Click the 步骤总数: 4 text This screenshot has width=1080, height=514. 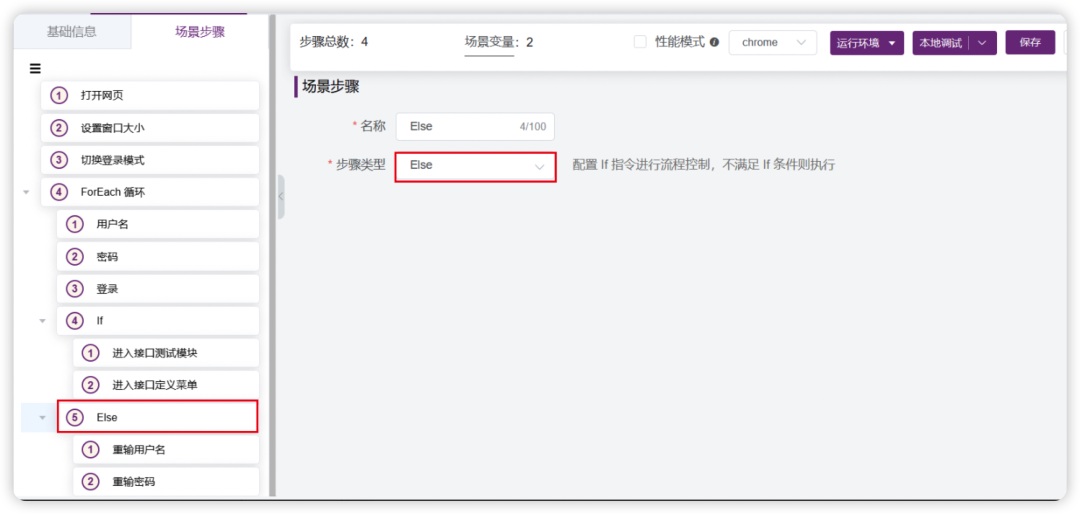pyautogui.click(x=334, y=42)
